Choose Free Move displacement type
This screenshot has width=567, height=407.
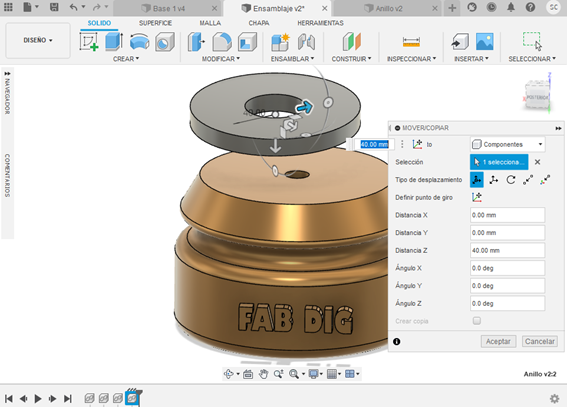tap(477, 180)
